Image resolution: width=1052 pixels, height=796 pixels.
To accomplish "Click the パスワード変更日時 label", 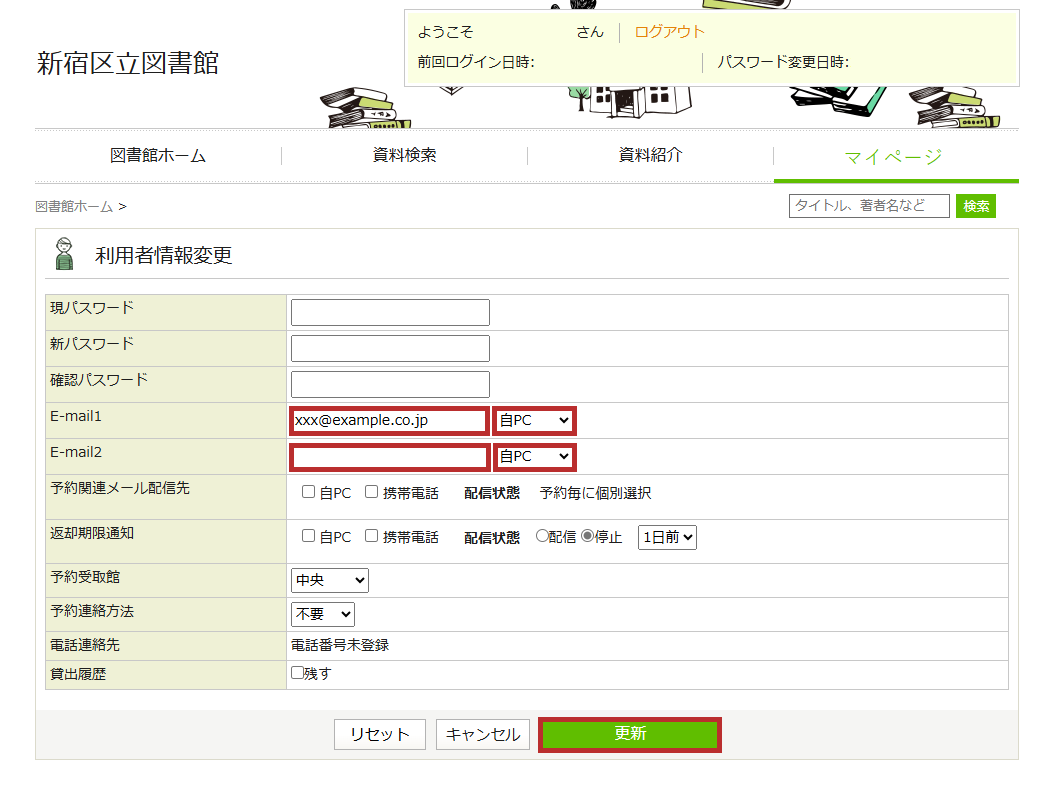I will pos(783,62).
